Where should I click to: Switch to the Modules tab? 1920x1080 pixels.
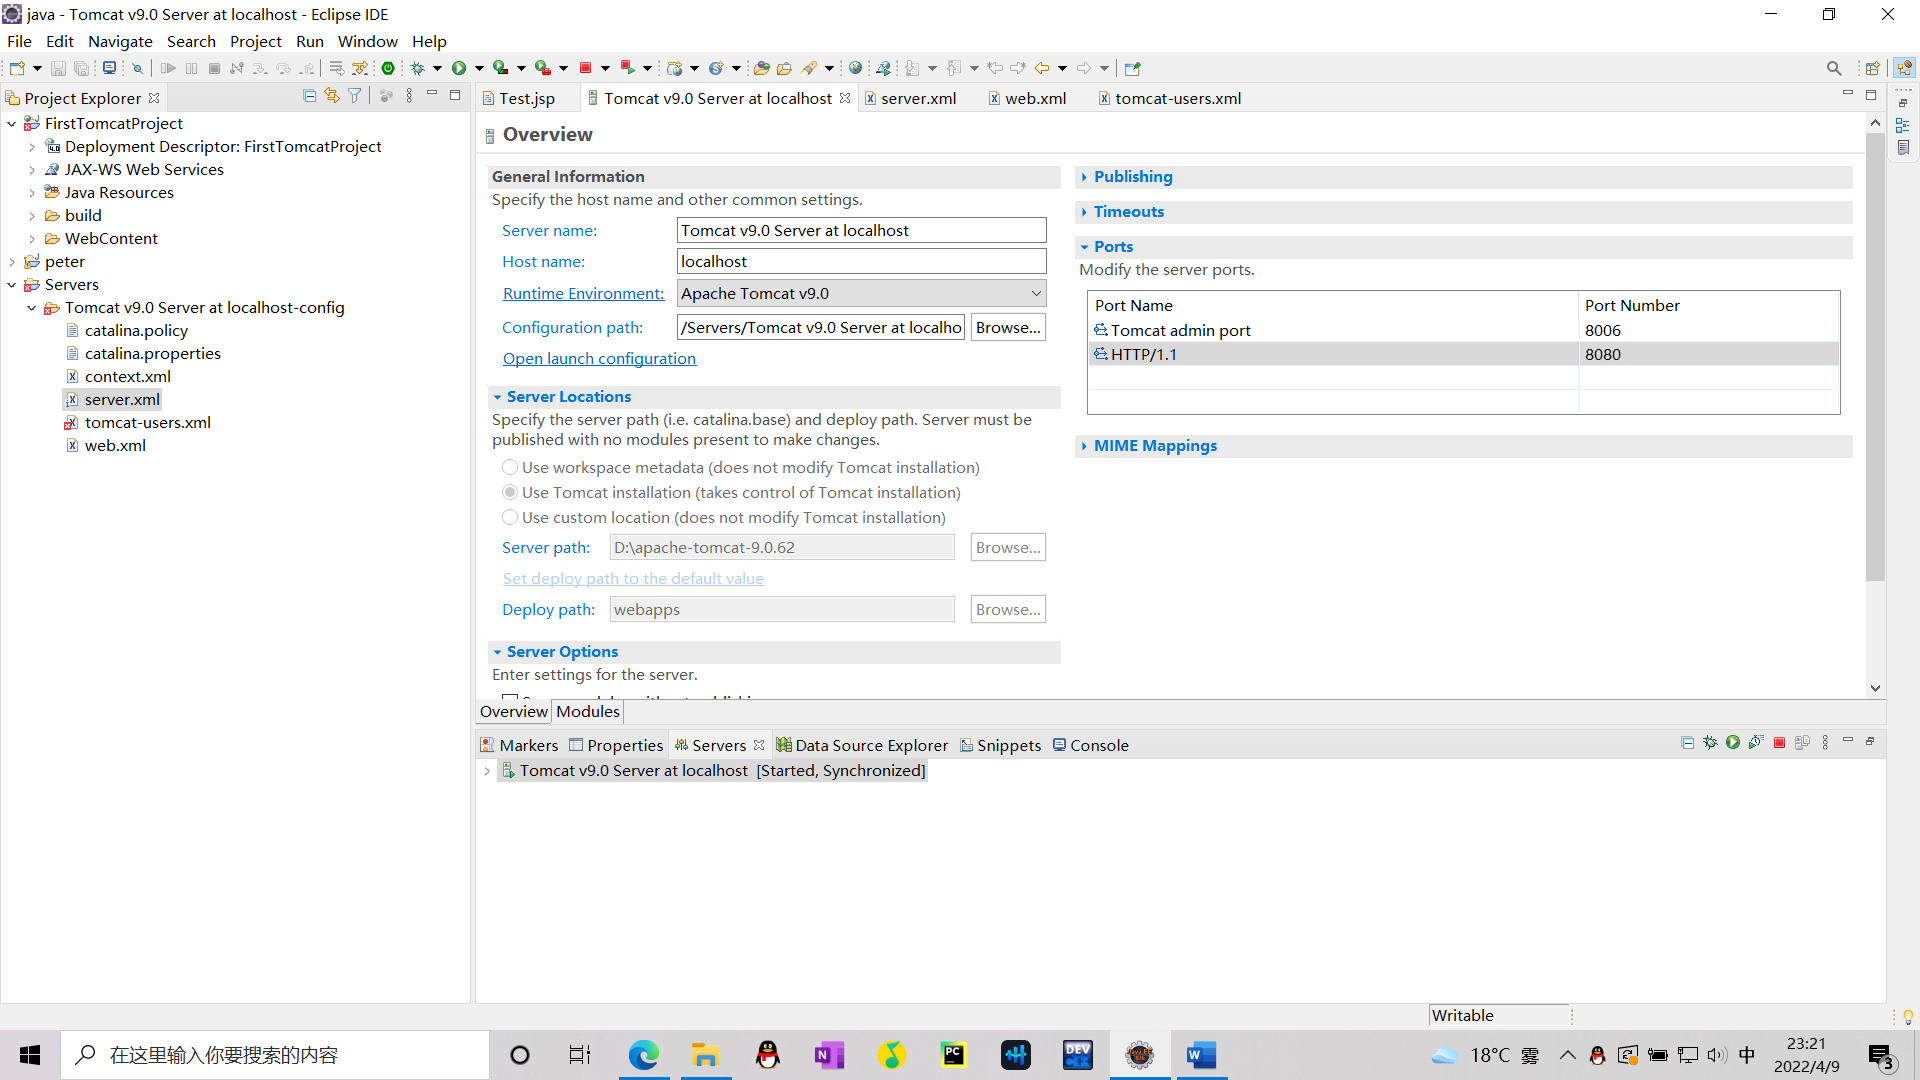[587, 711]
